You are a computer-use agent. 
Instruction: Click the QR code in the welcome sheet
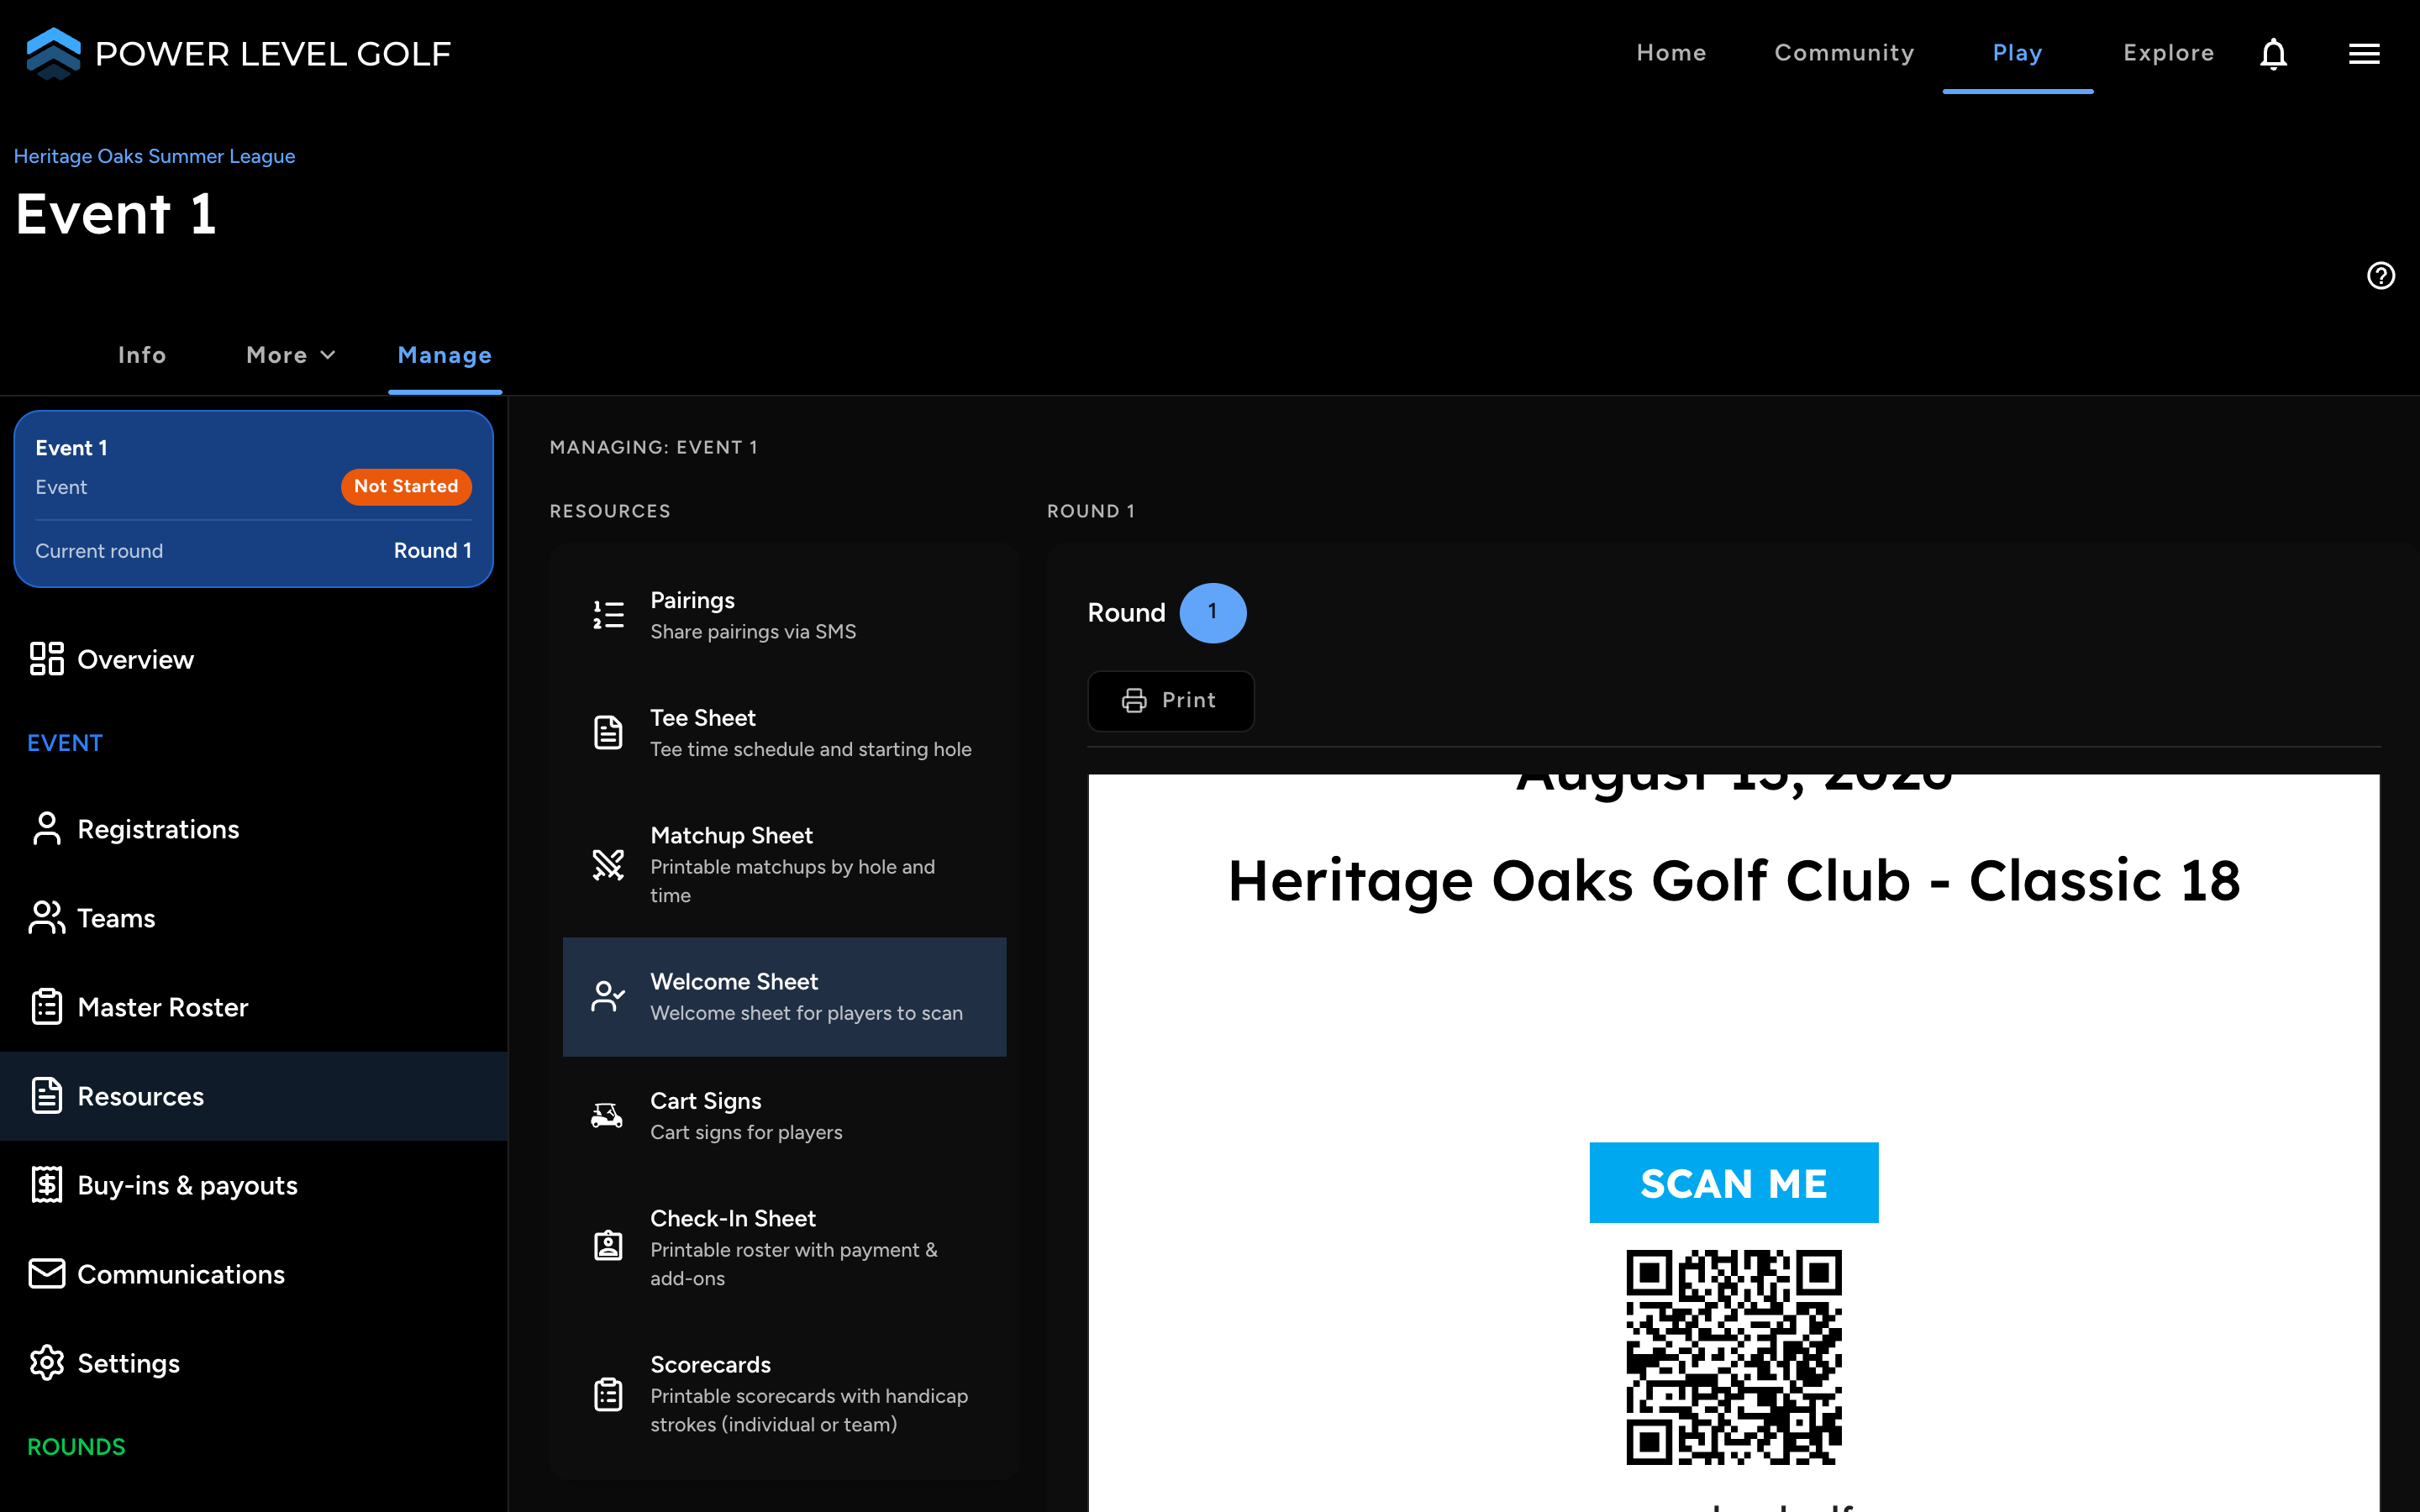(x=1733, y=1357)
